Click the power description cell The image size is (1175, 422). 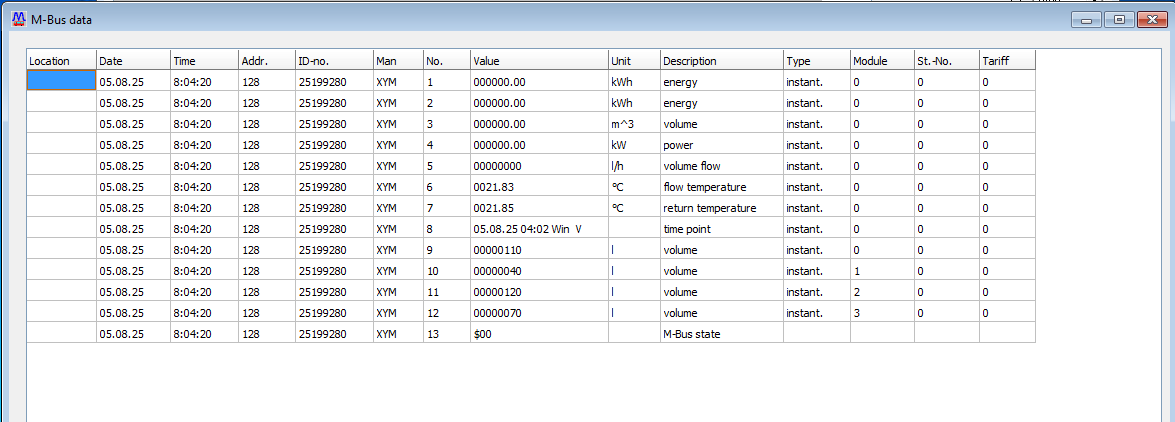(677, 145)
